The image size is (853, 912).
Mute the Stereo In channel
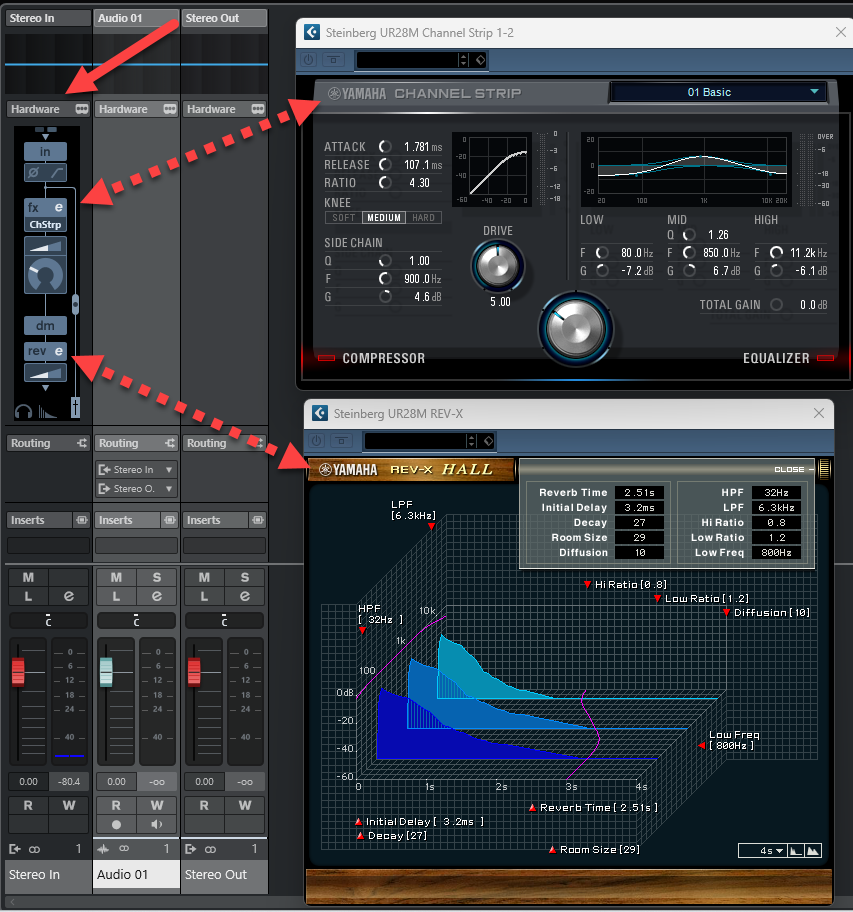pyautogui.click(x=28, y=578)
